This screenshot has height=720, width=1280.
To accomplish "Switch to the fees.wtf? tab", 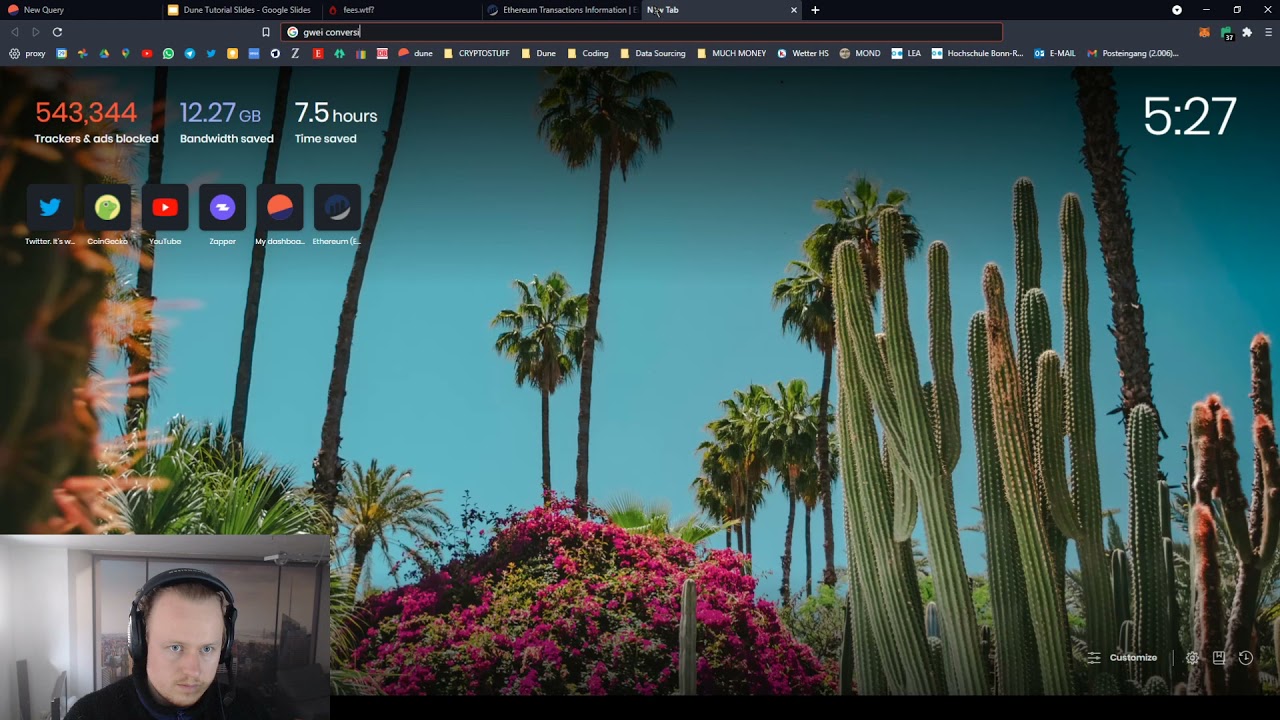I will click(x=400, y=10).
